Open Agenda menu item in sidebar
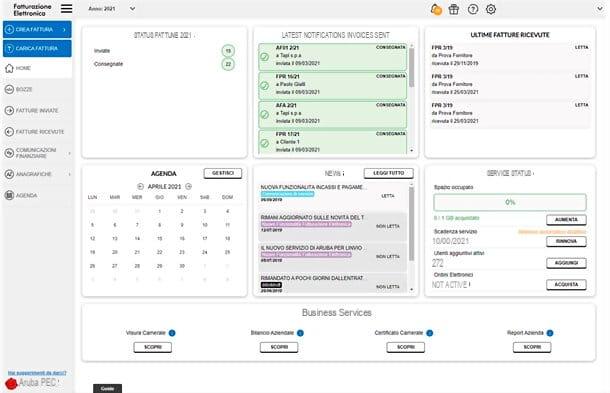Viewport: 610px width, 393px height. click(x=37, y=195)
